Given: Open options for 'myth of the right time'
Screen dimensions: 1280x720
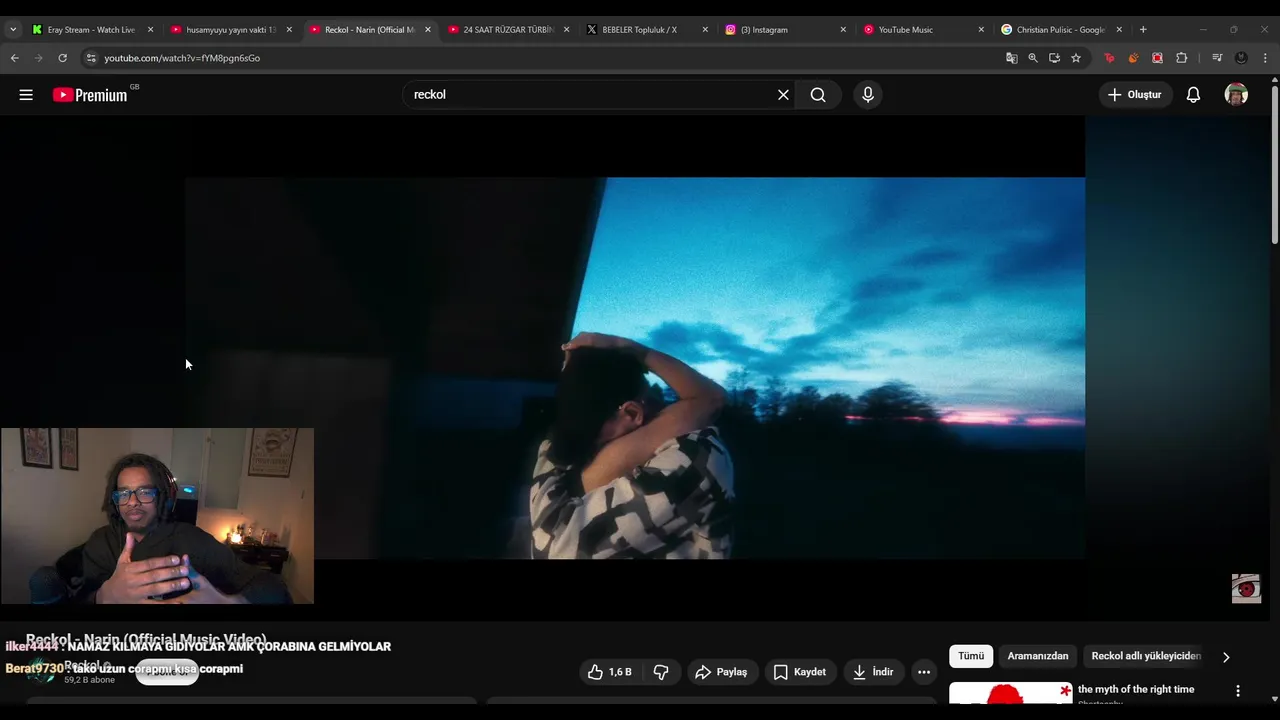Looking at the screenshot, I should 1238,691.
